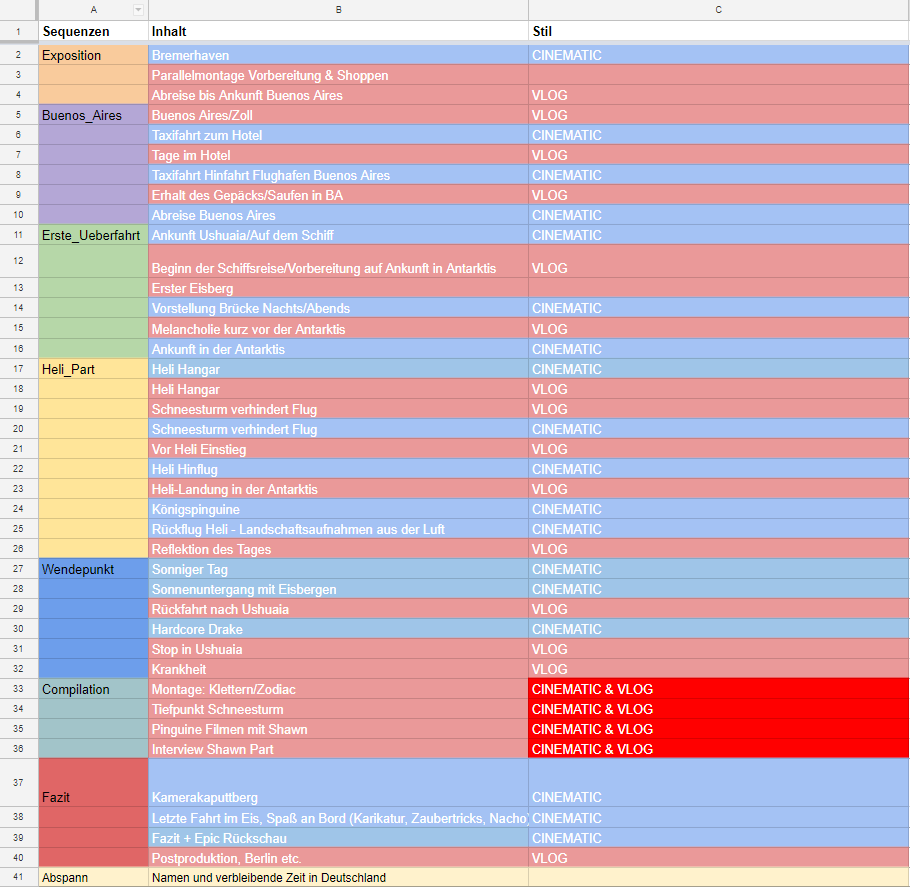The image size is (910, 887).
Task: Click 'Schneesturm verhindert Flug' in row 19
Action: 338,409
